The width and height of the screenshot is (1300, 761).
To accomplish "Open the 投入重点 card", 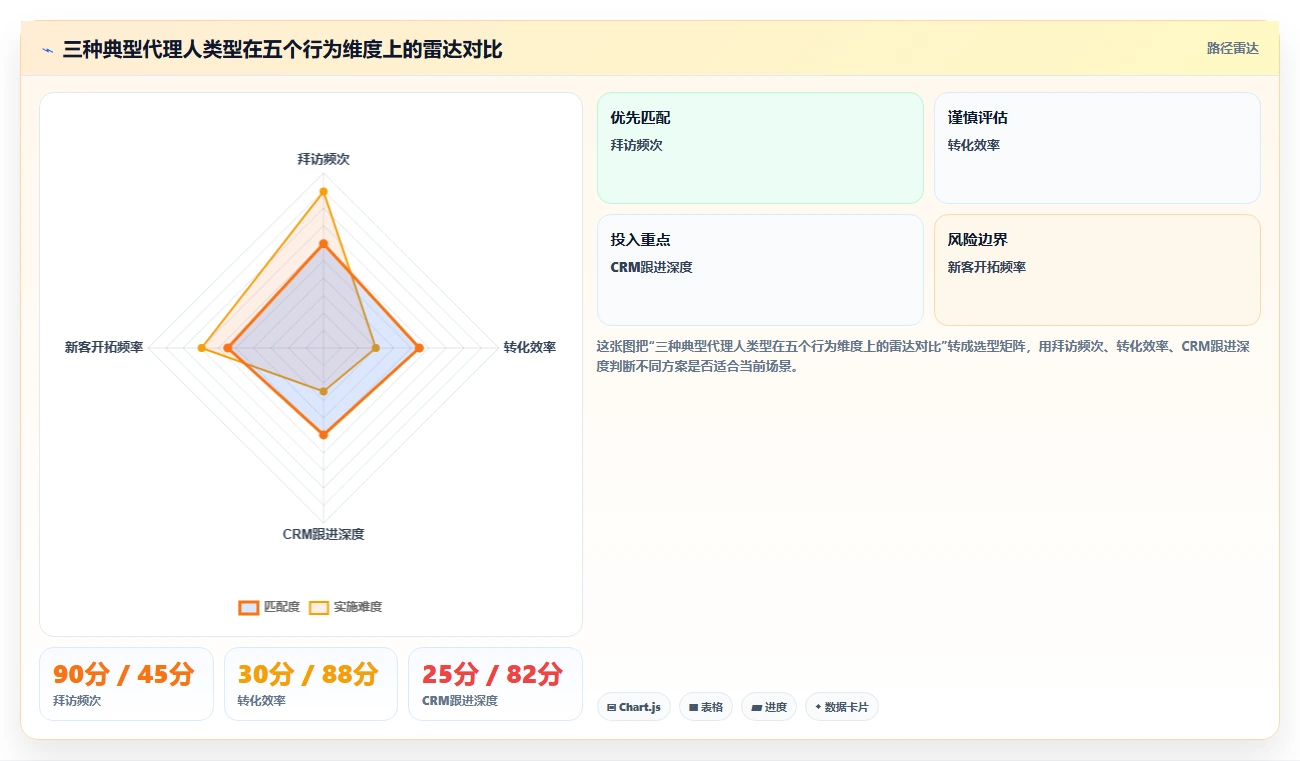I will [x=760, y=270].
